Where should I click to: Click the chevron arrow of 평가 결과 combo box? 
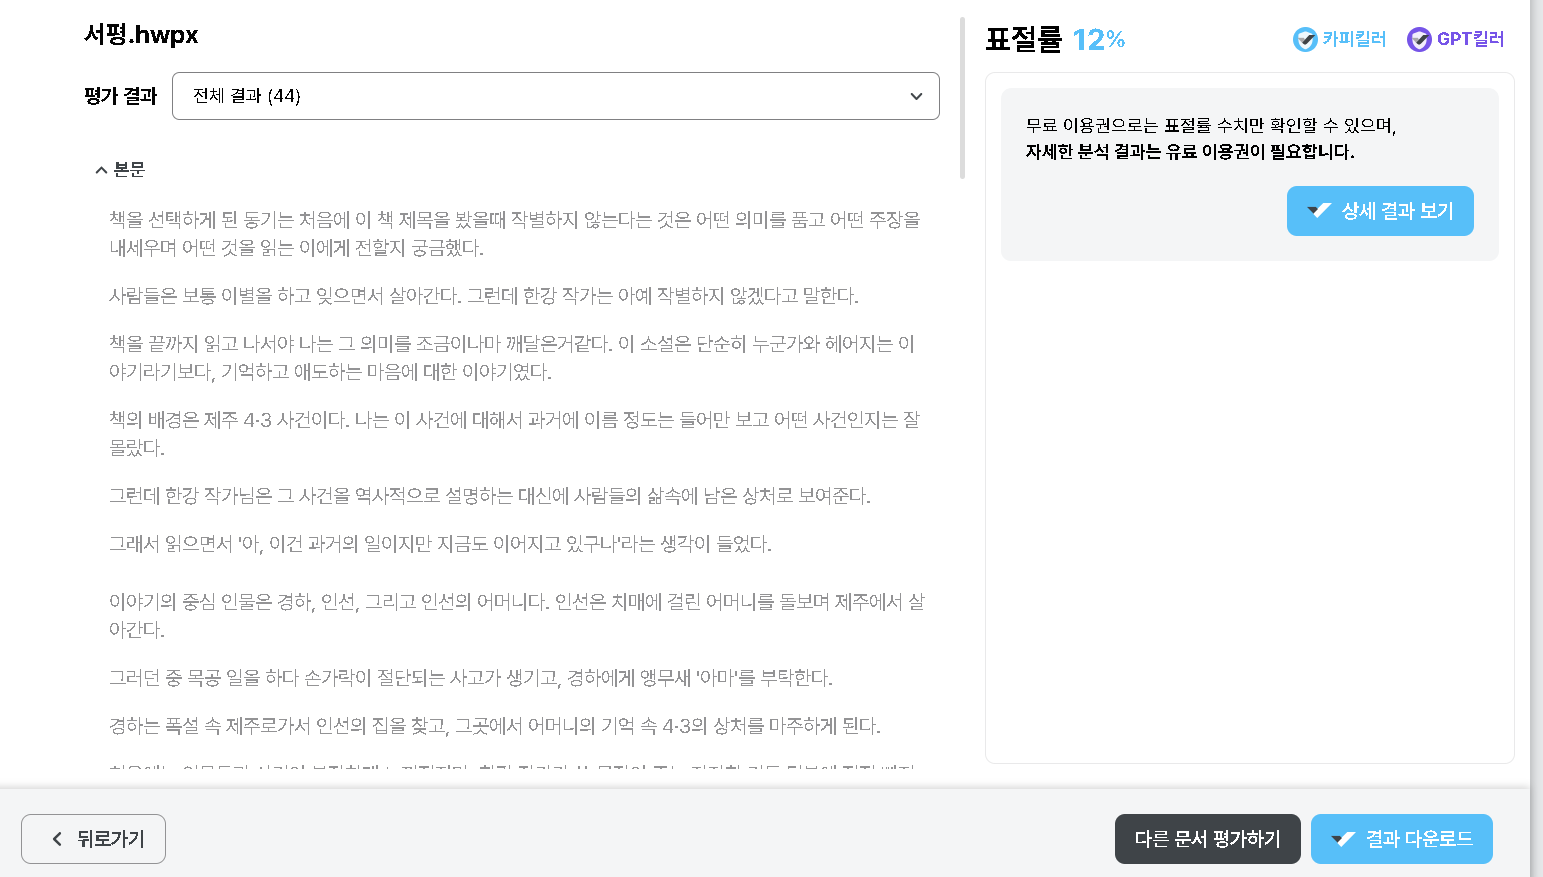916,96
